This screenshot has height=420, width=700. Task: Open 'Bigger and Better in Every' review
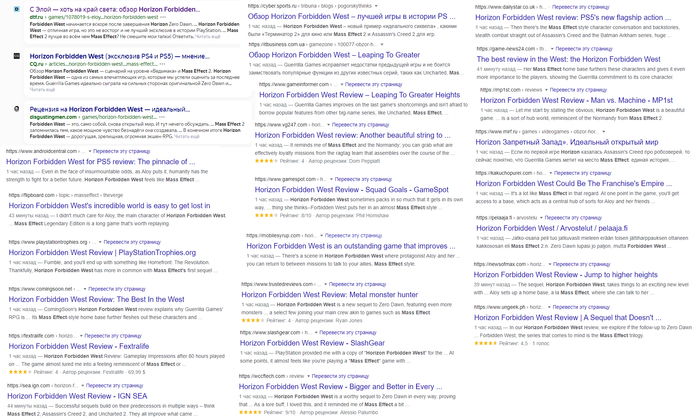click(340, 387)
